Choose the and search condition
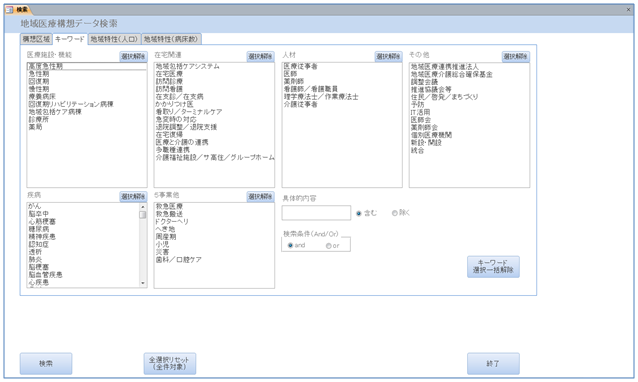 [290, 245]
